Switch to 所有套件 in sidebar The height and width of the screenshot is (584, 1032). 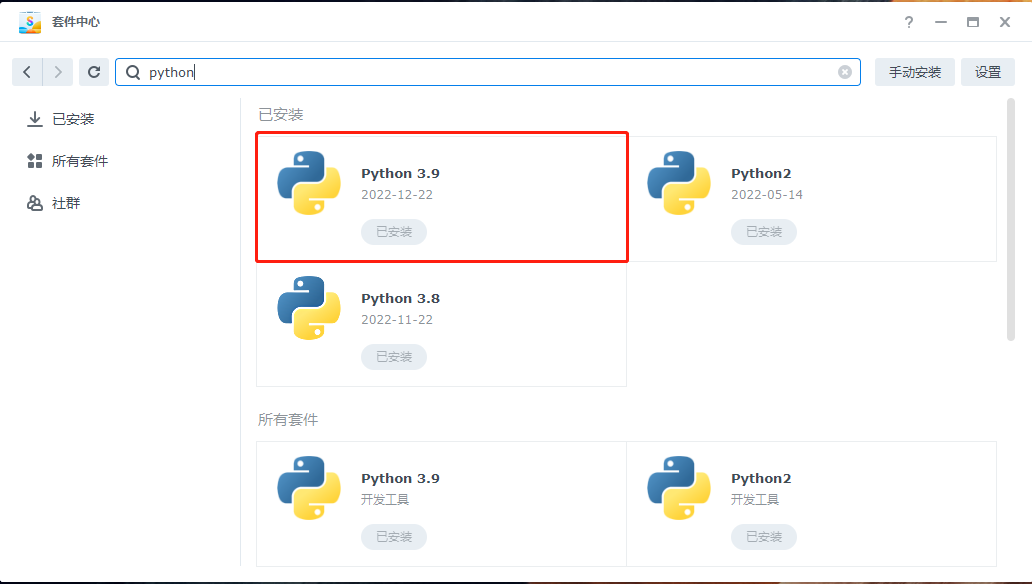(x=79, y=161)
